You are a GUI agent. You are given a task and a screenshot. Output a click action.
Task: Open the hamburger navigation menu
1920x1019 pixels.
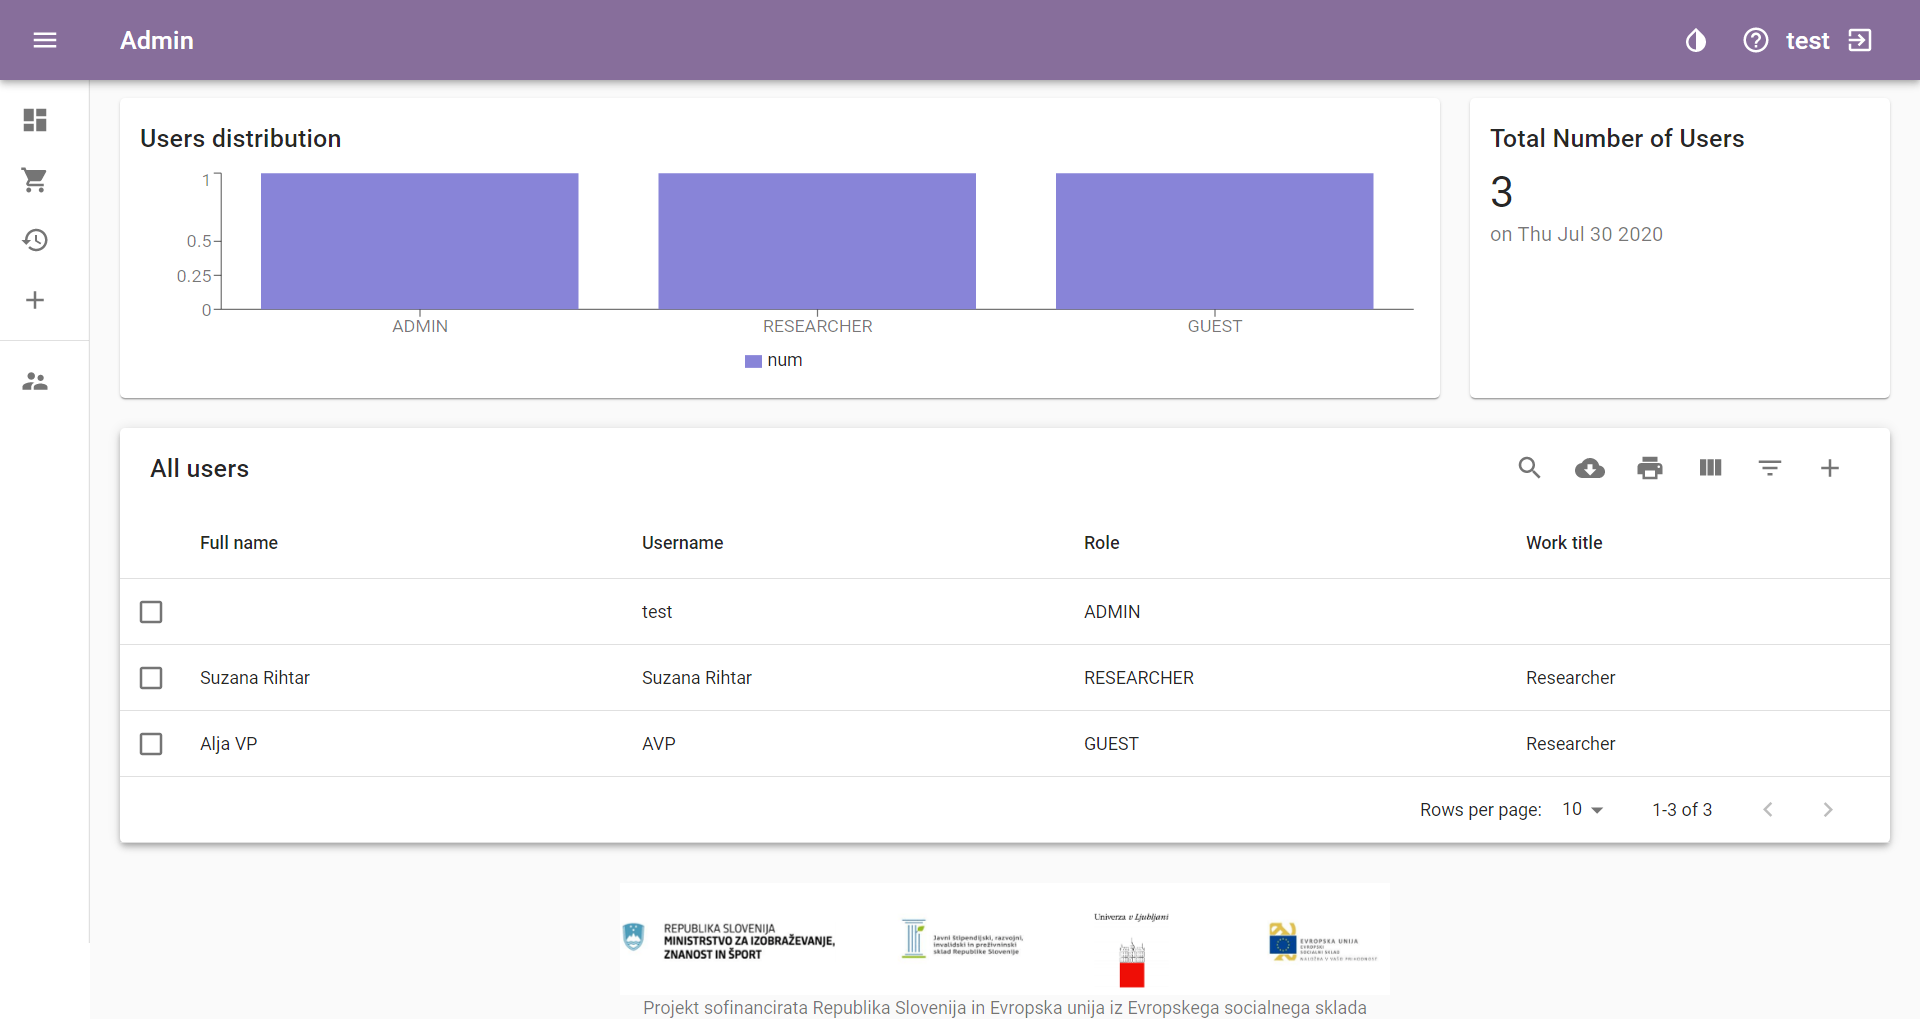tap(45, 40)
